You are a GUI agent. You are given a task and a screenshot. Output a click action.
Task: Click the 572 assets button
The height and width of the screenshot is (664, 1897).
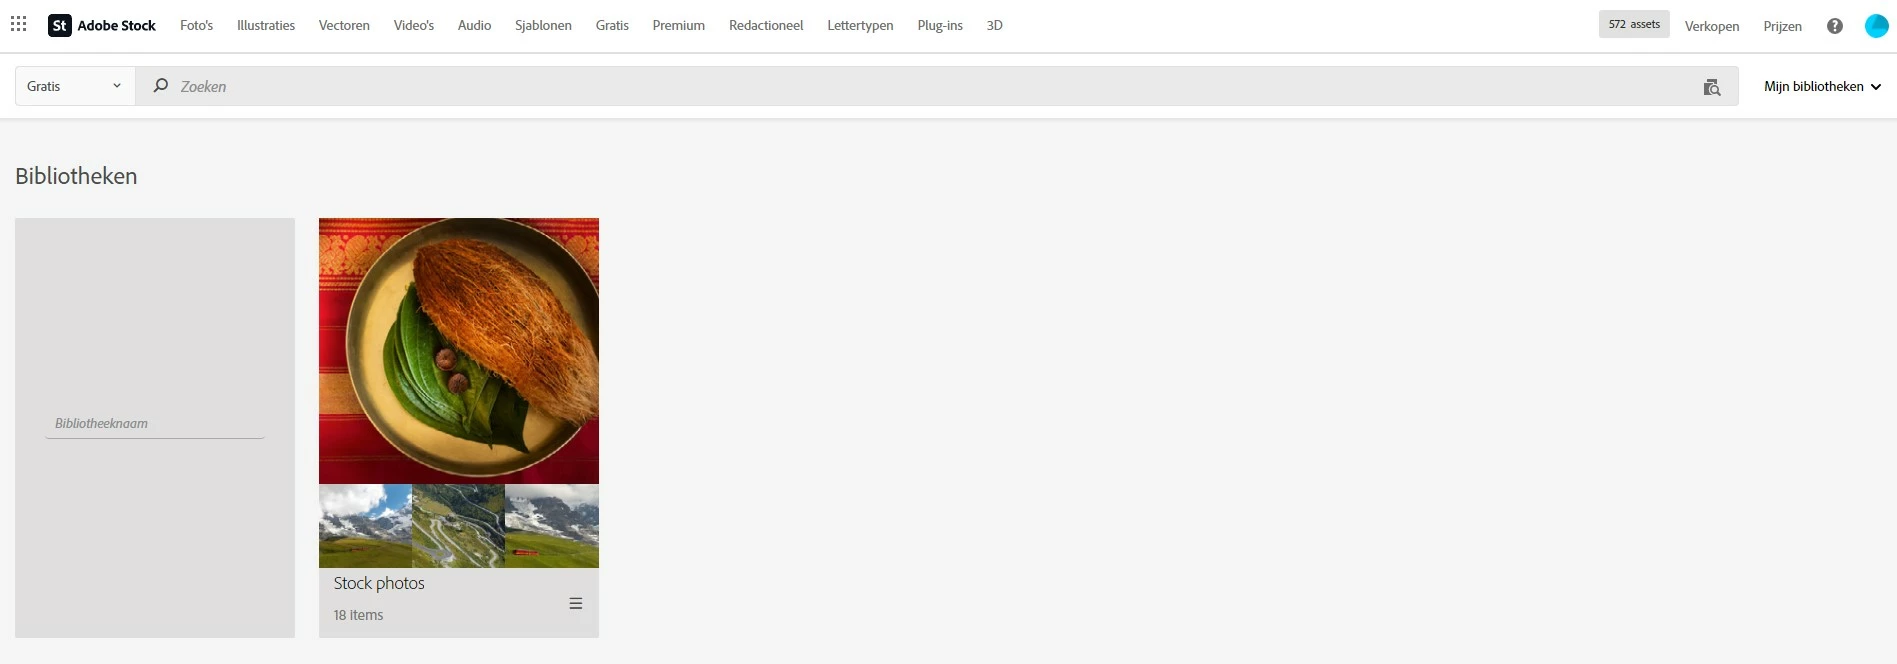click(x=1634, y=24)
